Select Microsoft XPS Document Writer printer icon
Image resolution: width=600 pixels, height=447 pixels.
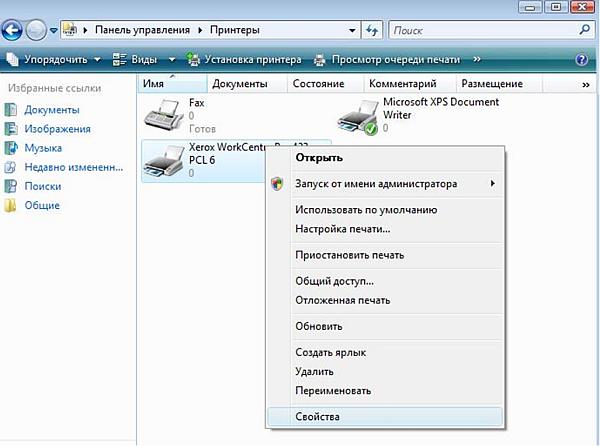(356, 117)
